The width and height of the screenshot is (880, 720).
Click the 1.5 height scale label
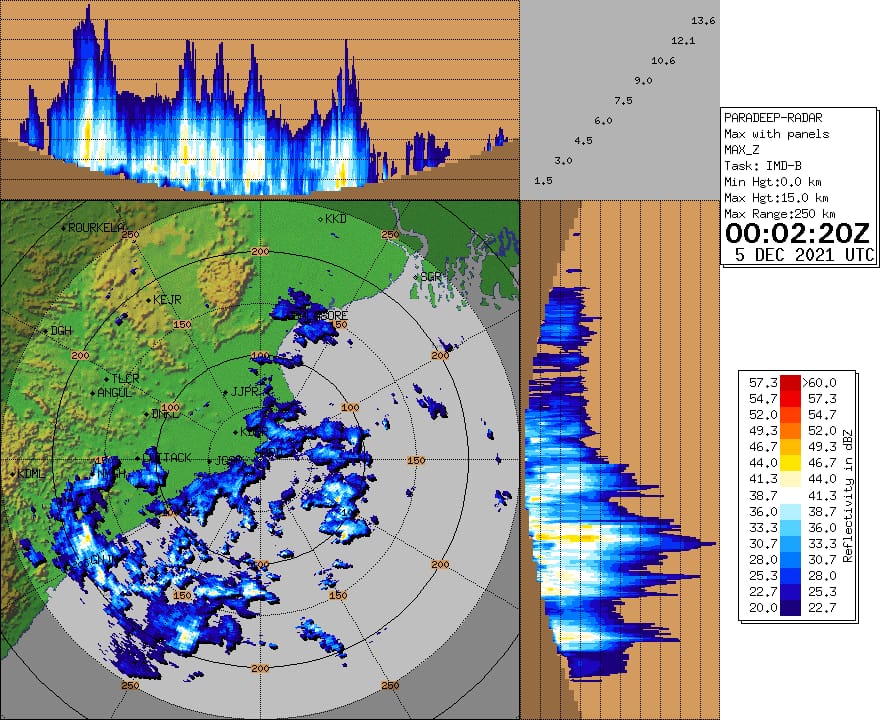(544, 181)
